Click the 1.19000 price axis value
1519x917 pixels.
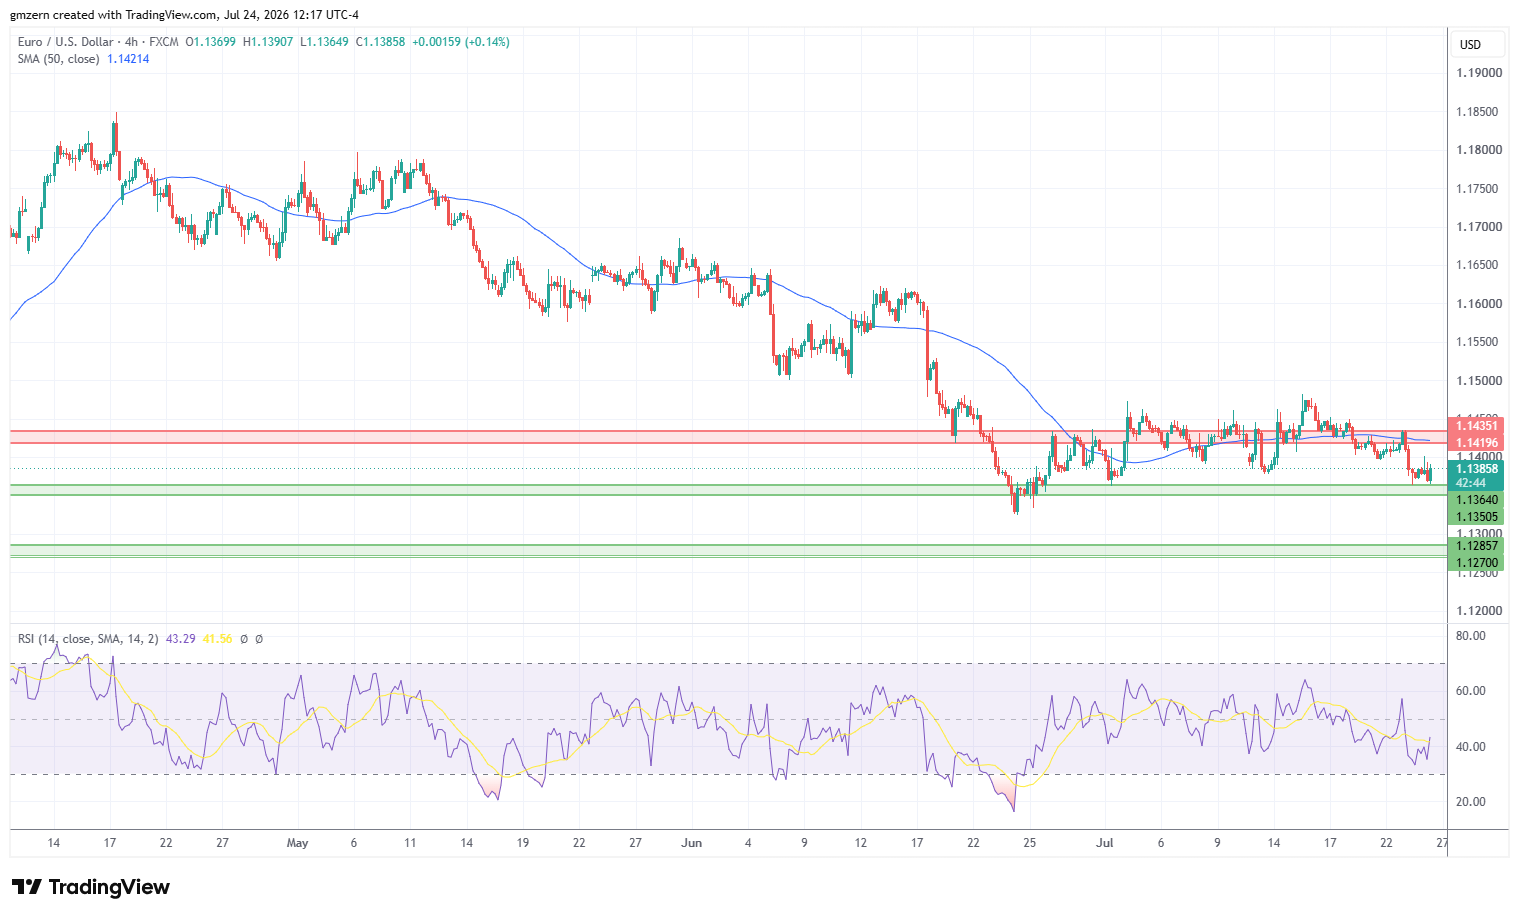[1479, 73]
